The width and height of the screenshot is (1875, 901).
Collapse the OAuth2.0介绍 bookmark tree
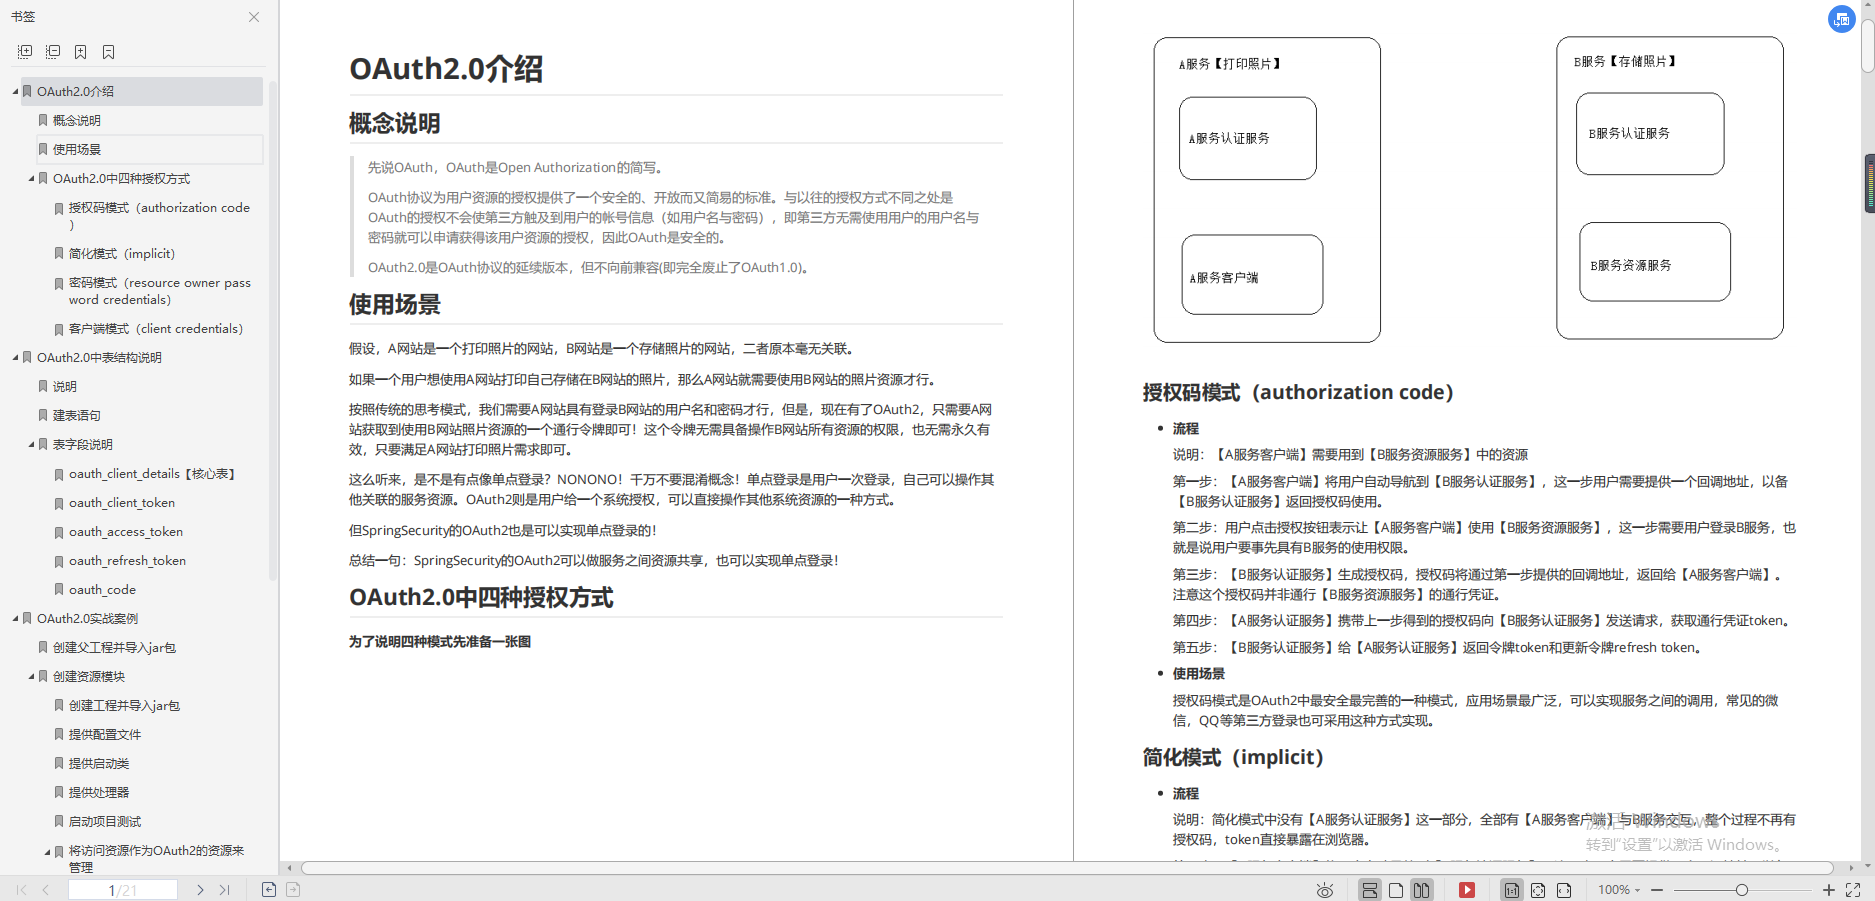[13, 91]
